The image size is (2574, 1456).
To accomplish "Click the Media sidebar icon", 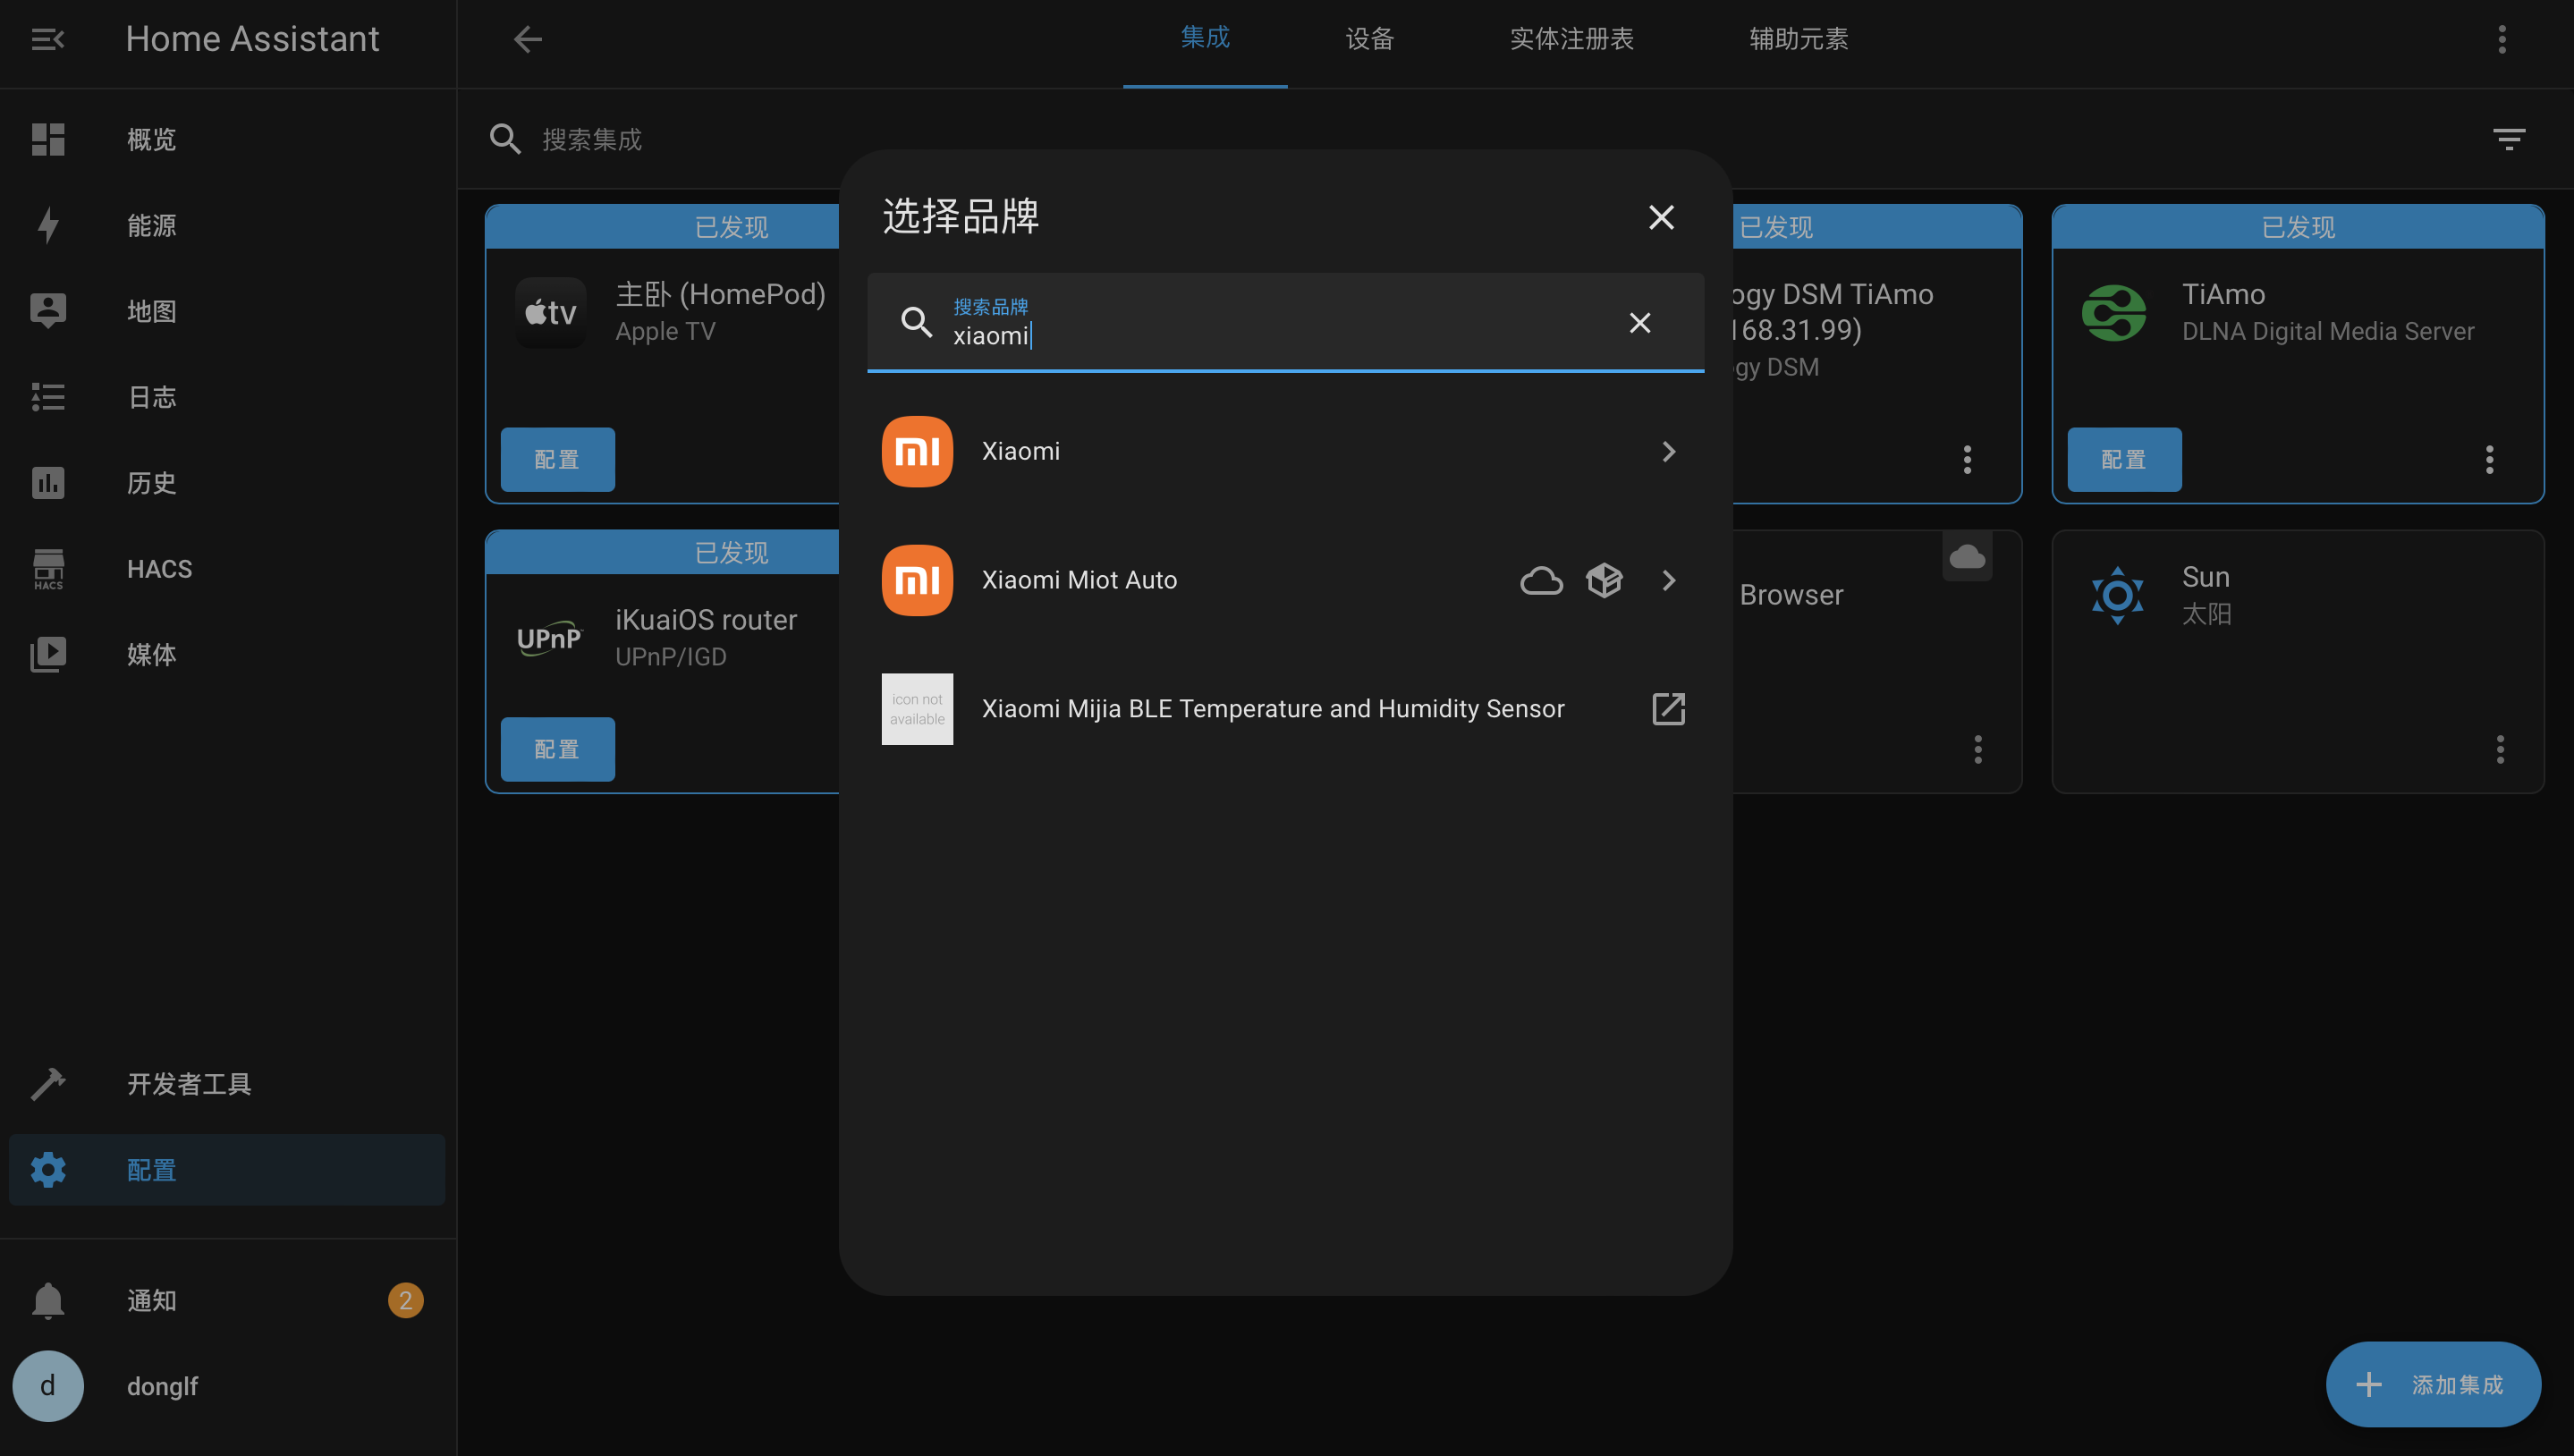I will click(x=47, y=655).
